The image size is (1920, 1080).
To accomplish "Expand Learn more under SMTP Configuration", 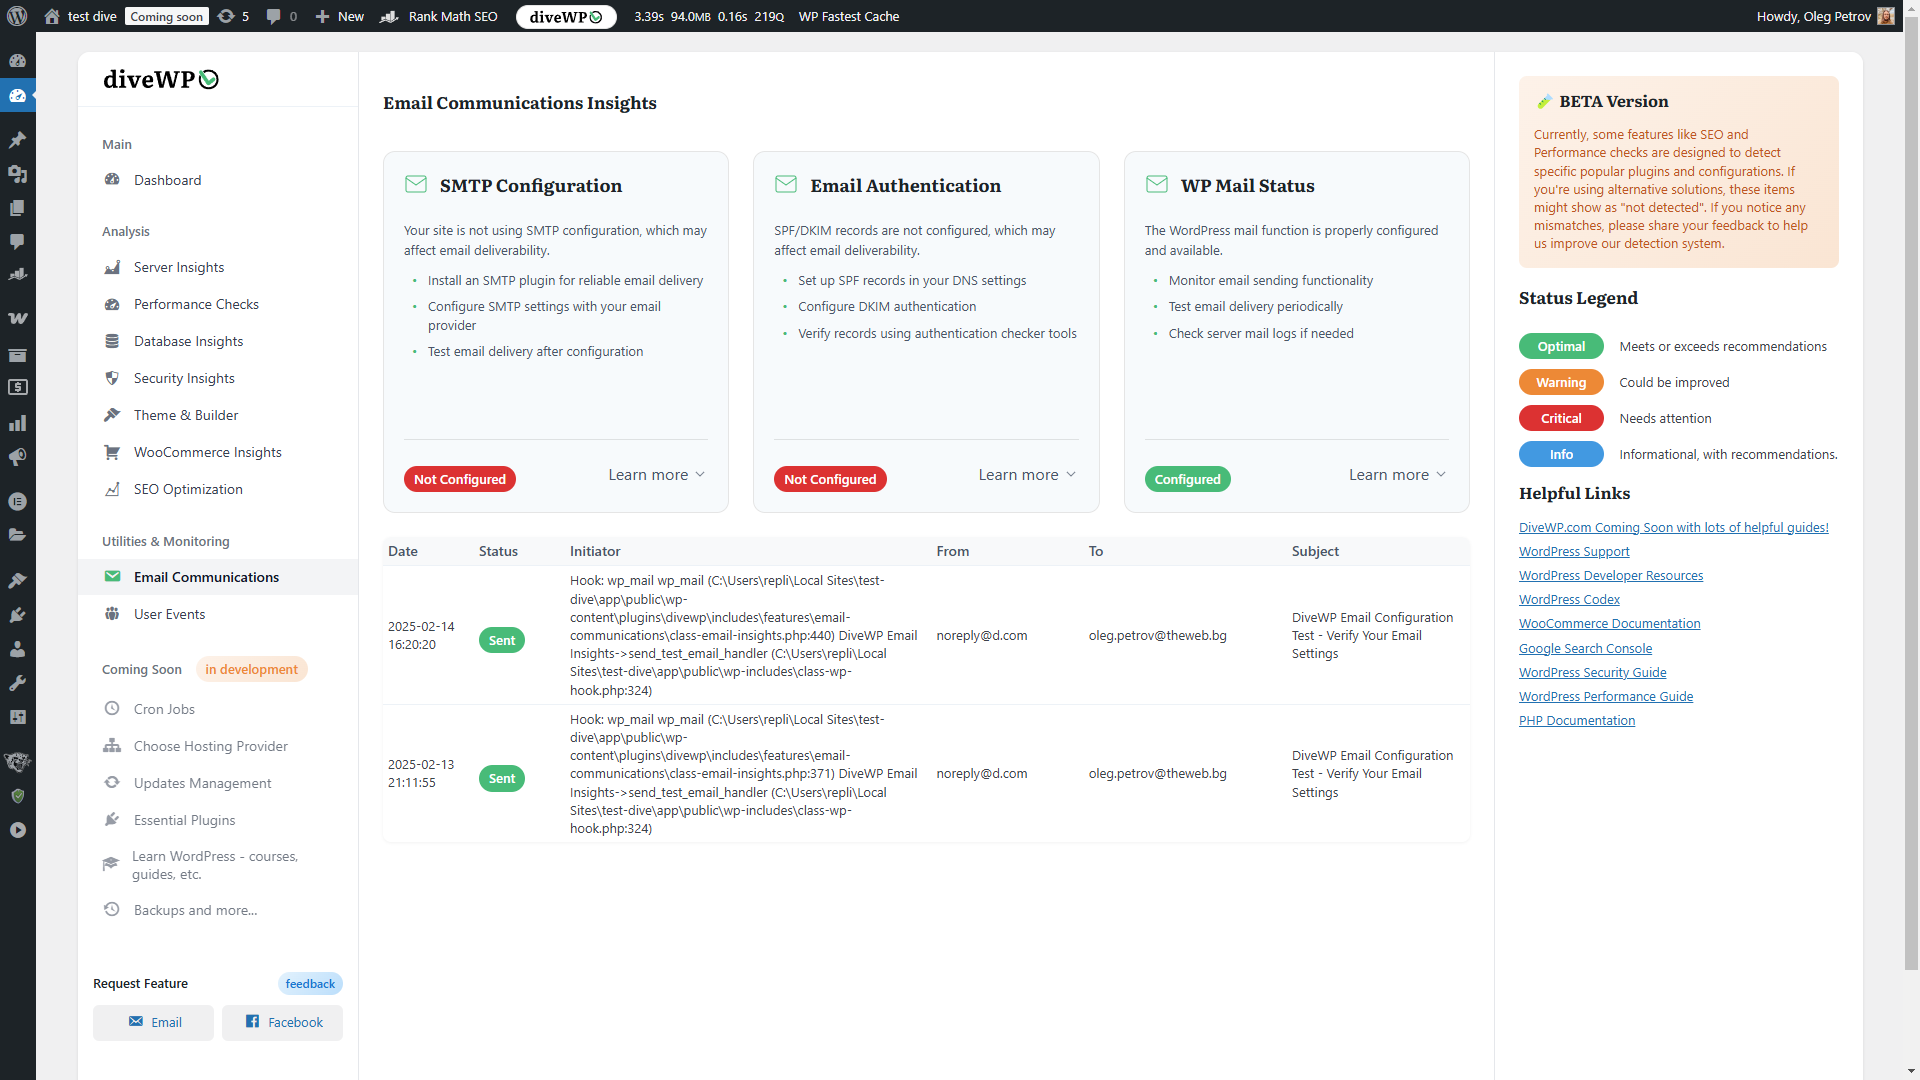I will pyautogui.click(x=656, y=475).
